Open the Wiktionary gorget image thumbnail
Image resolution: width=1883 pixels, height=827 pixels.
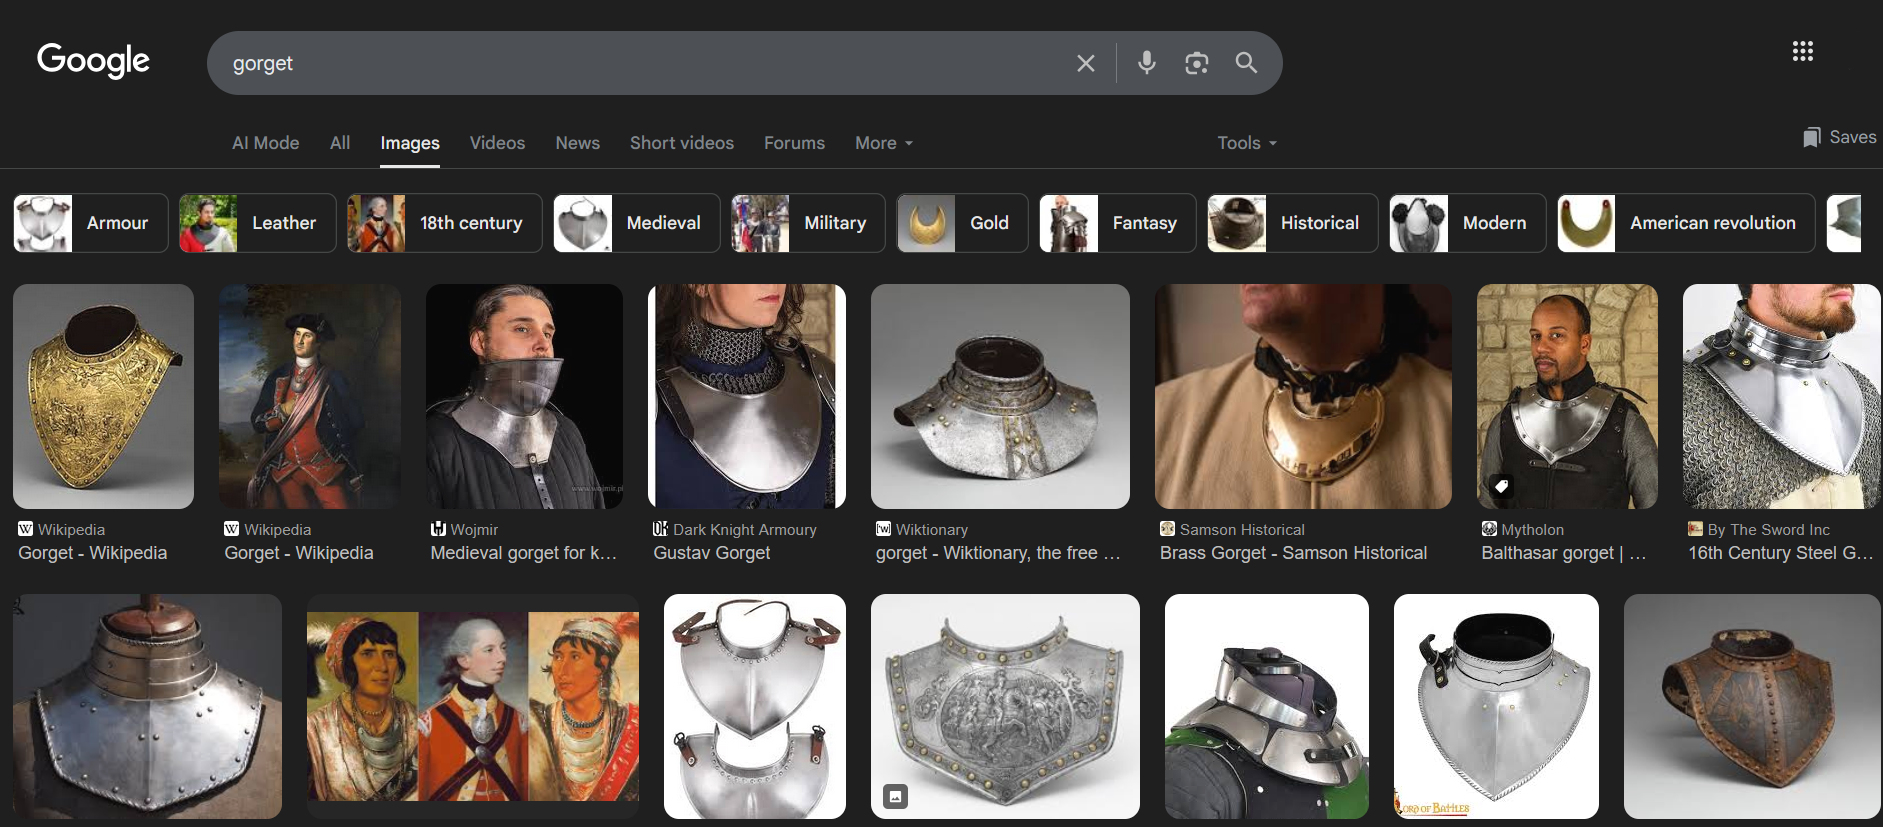pyautogui.click(x=1000, y=396)
